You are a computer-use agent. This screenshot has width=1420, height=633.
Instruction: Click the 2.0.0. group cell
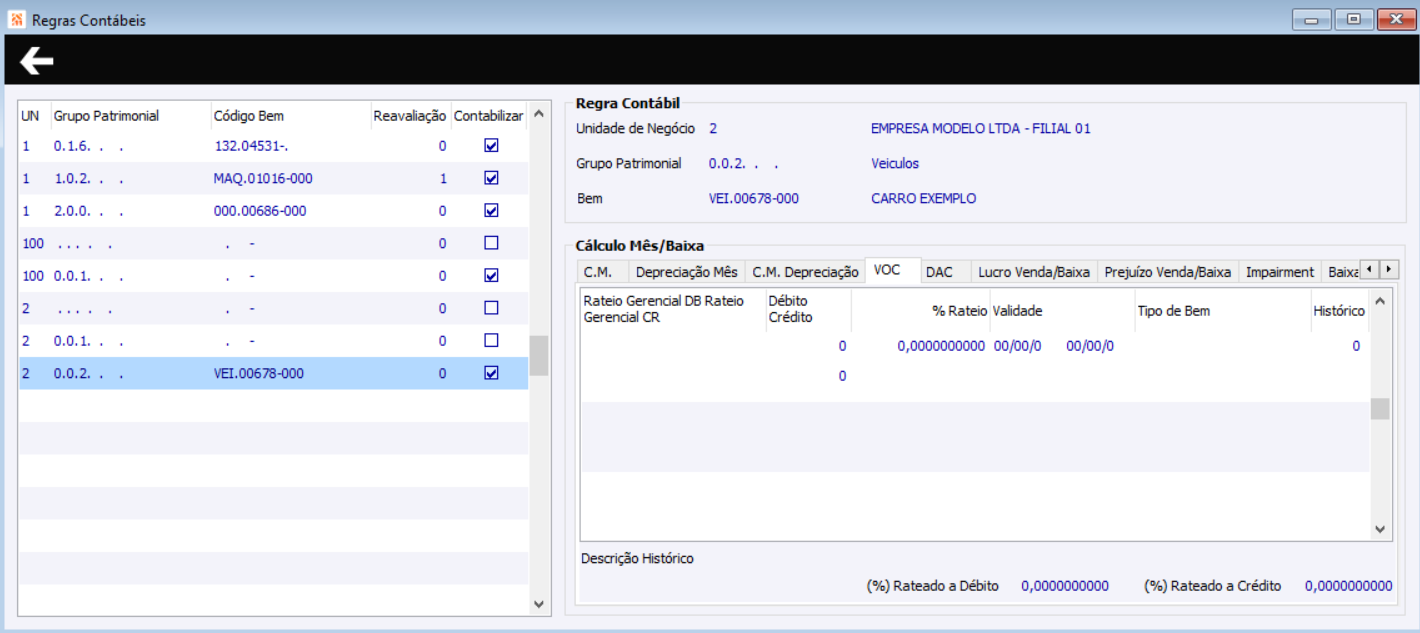[x=89, y=211]
